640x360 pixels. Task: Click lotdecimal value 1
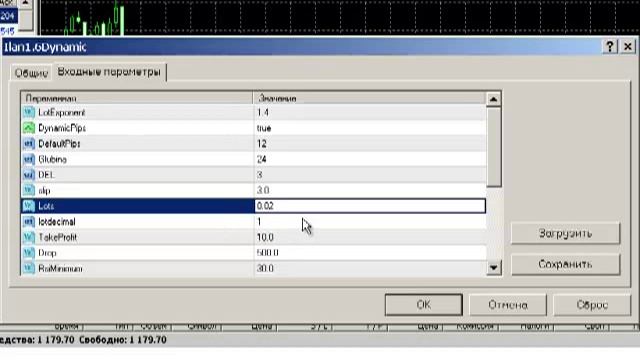[x=259, y=222]
